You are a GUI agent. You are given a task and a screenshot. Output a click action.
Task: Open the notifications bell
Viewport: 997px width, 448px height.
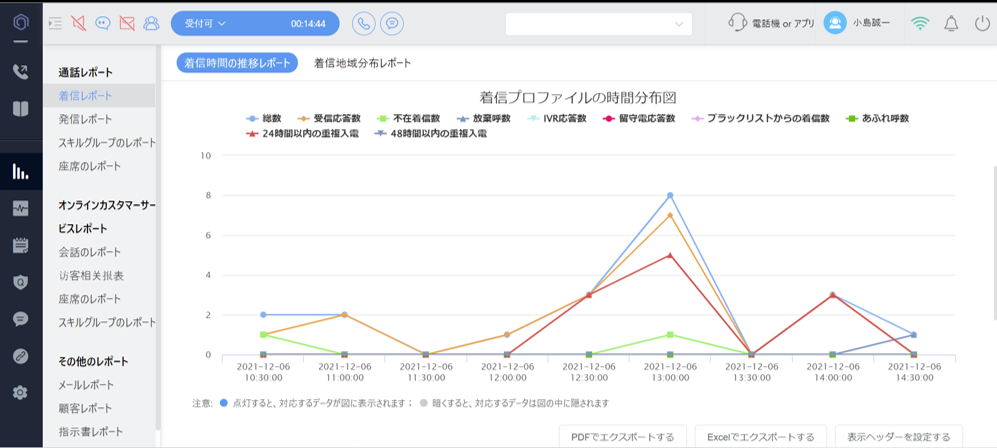click(x=951, y=23)
